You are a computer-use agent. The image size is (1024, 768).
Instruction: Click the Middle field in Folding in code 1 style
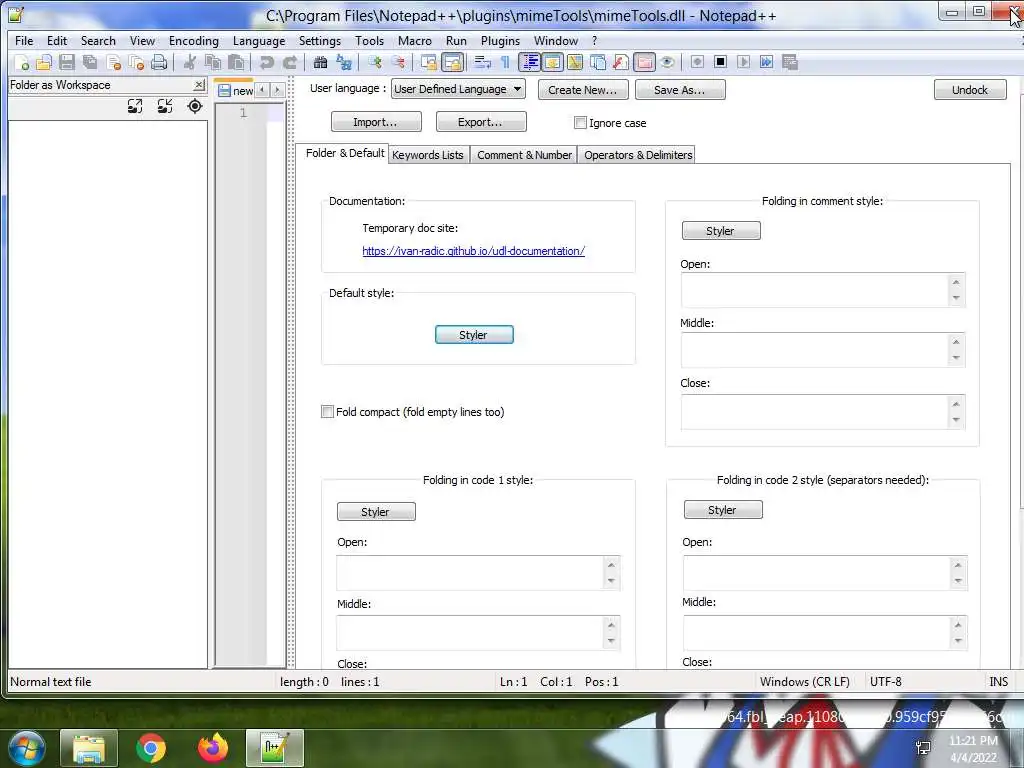point(477,633)
